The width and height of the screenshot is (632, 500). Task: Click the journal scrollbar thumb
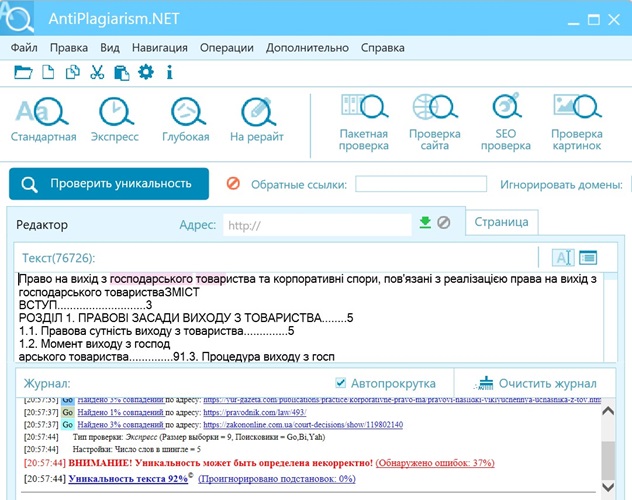tap(607, 460)
